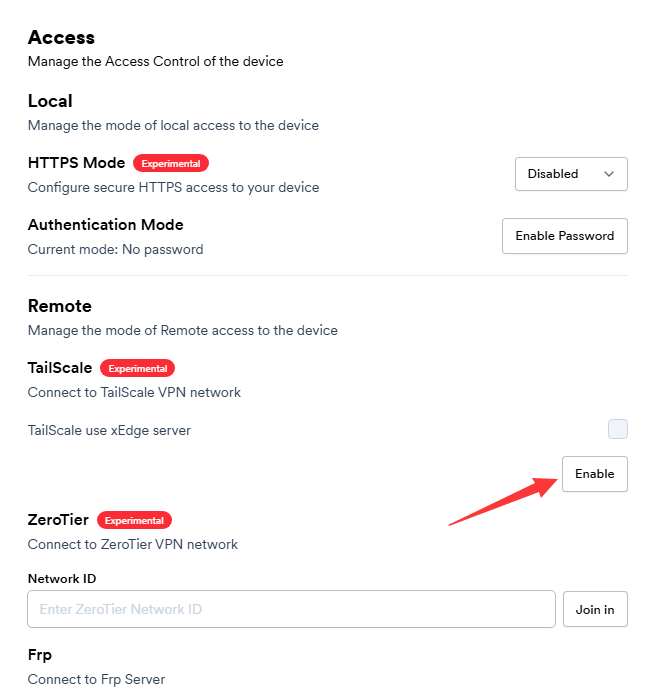Click the 'Current mode: No password' text
Screen dimensions: 653x693
[x=115, y=249]
